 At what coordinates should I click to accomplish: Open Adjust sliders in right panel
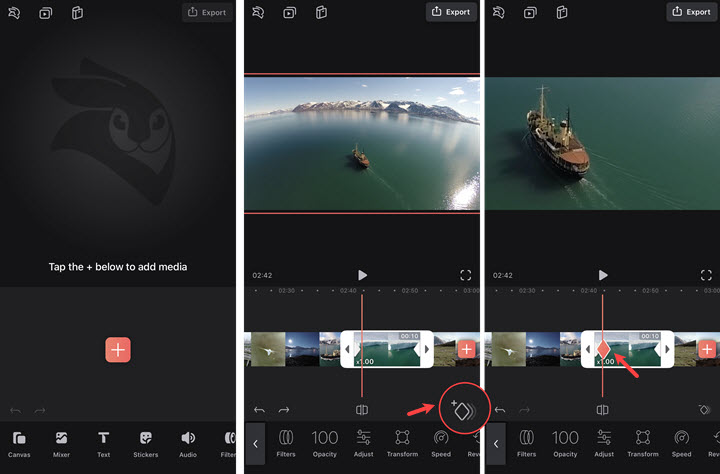(604, 444)
